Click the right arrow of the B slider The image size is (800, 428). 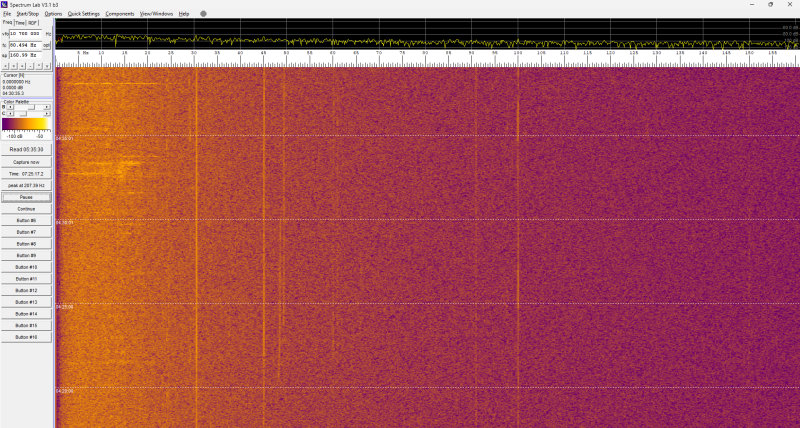click(x=46, y=107)
